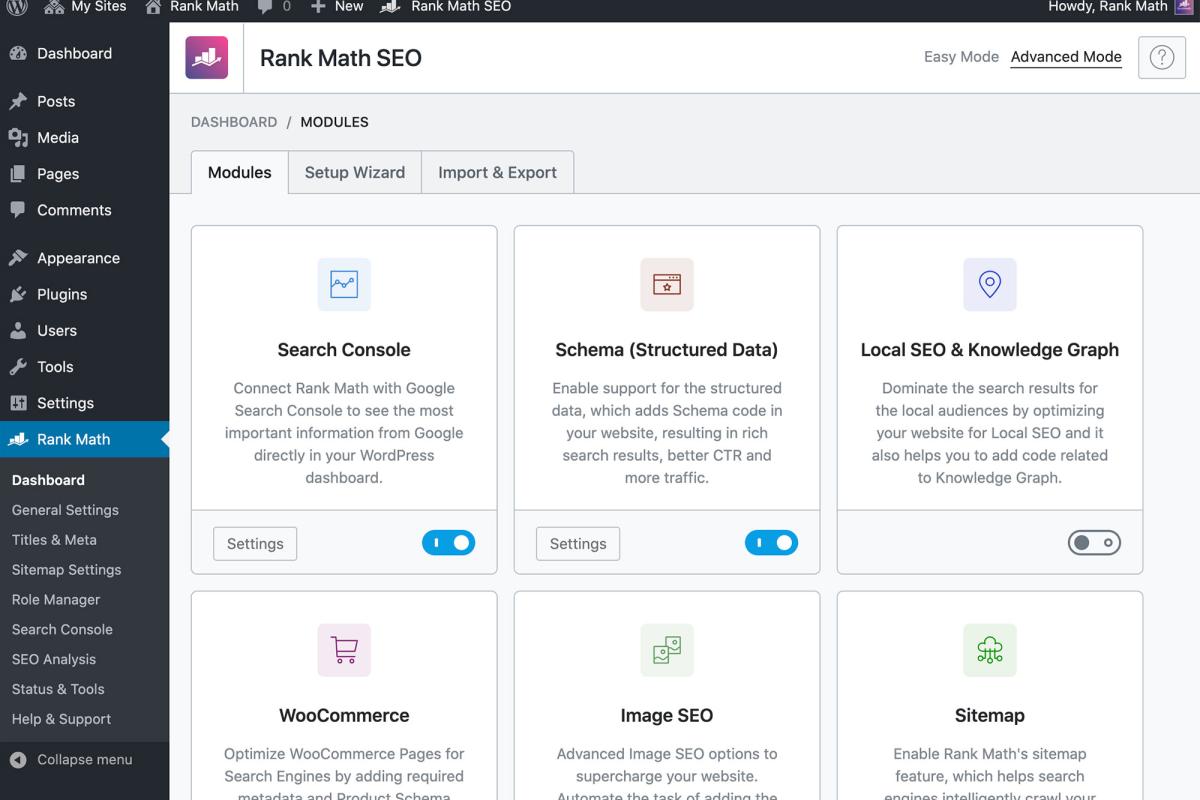
Task: Disable the Search Console module toggle
Action: point(448,542)
